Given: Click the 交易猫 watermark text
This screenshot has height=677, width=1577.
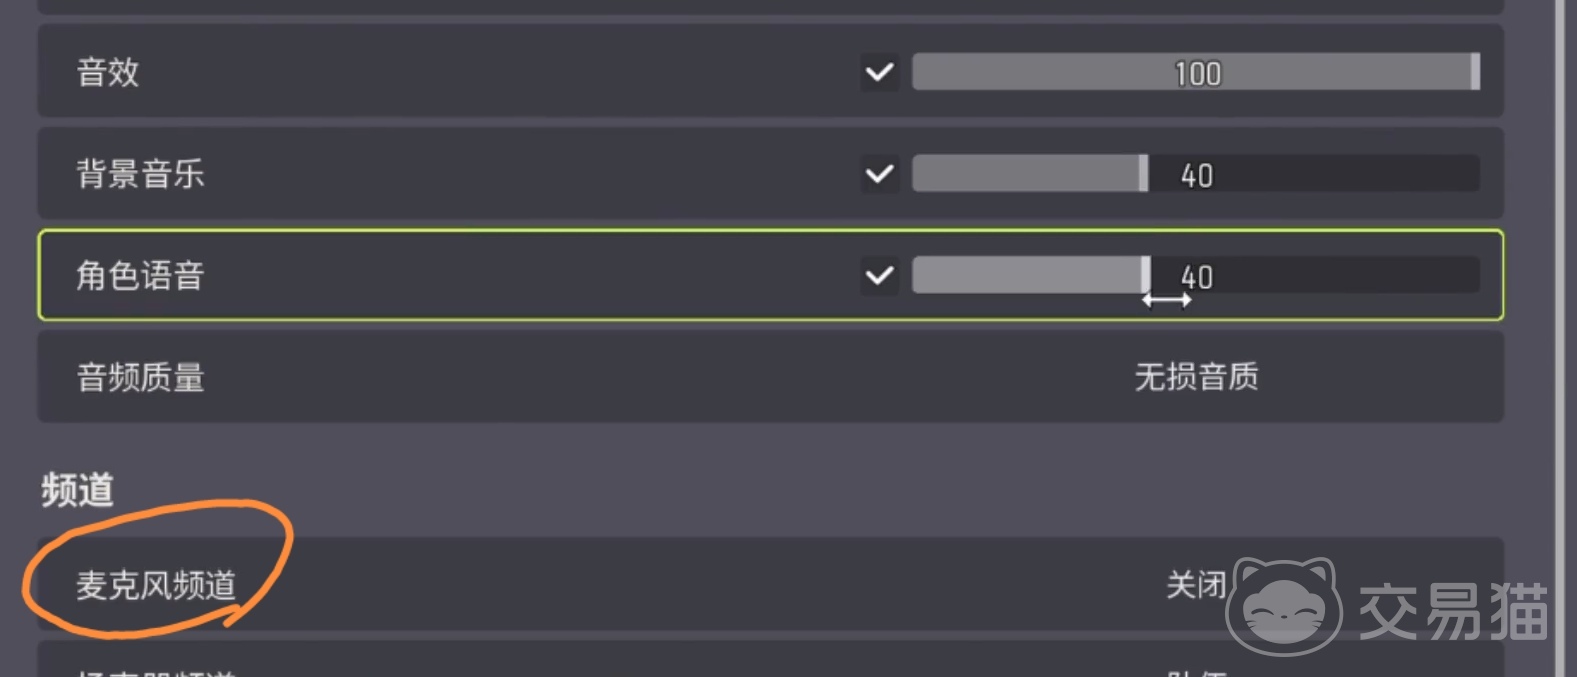Looking at the screenshot, I should coord(1452,611).
